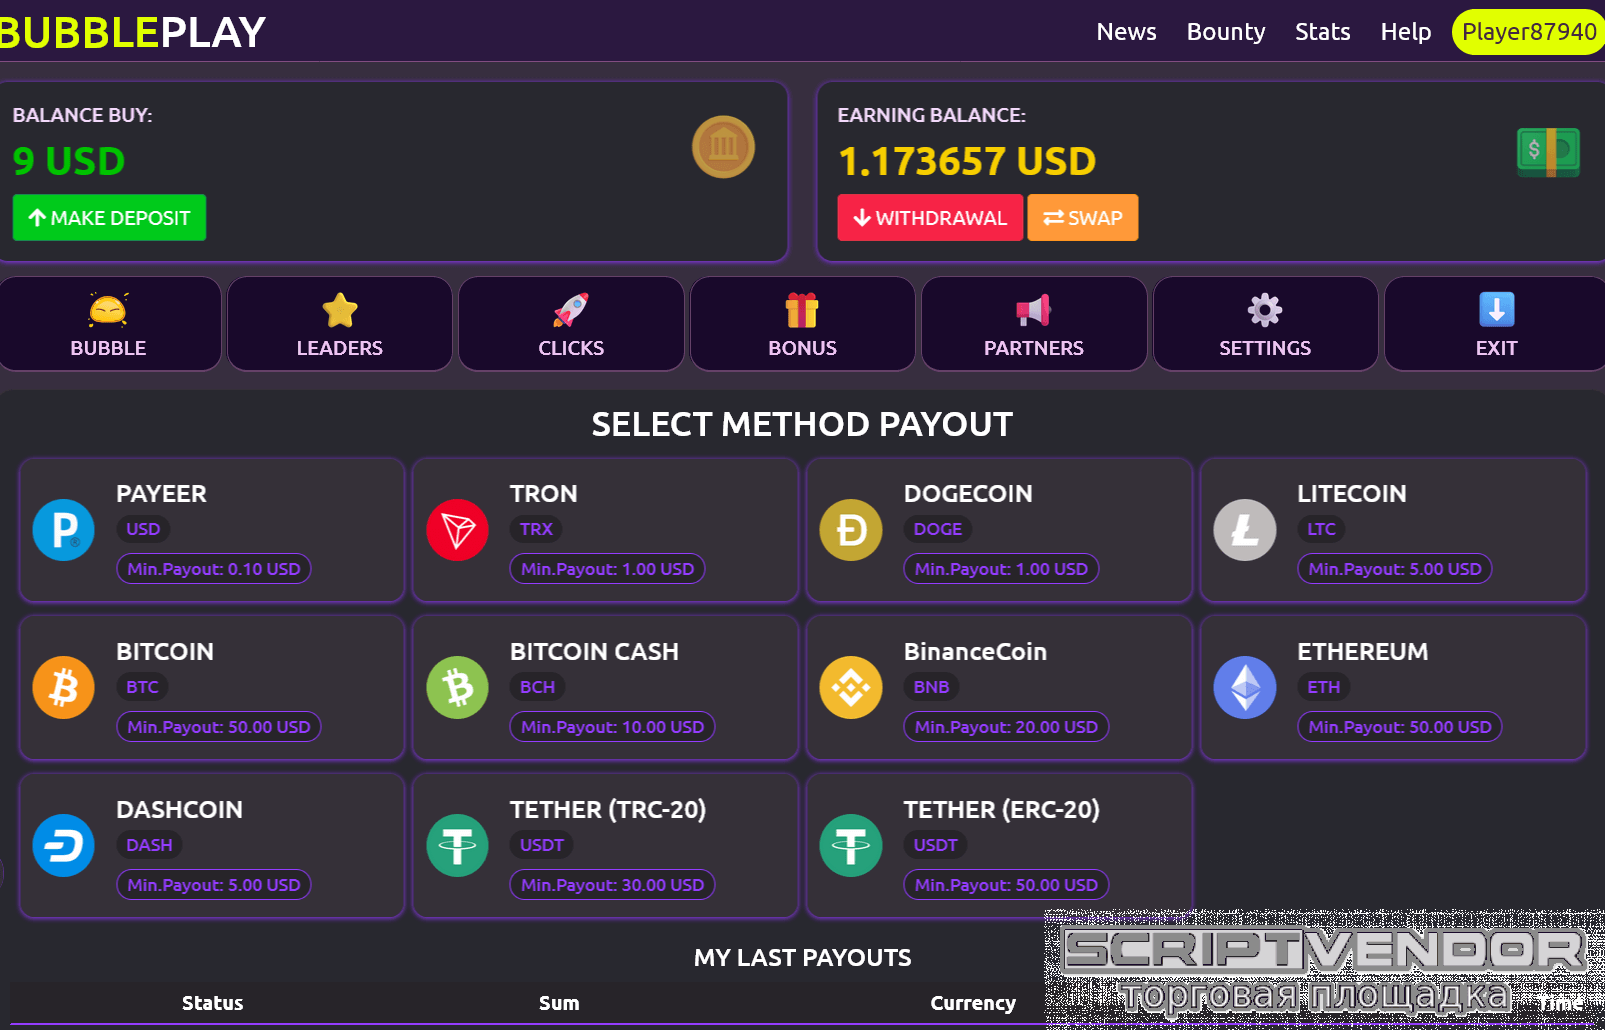Screen dimensions: 1605x1030
Task: Open the Bubble game icon
Action: click(x=108, y=310)
